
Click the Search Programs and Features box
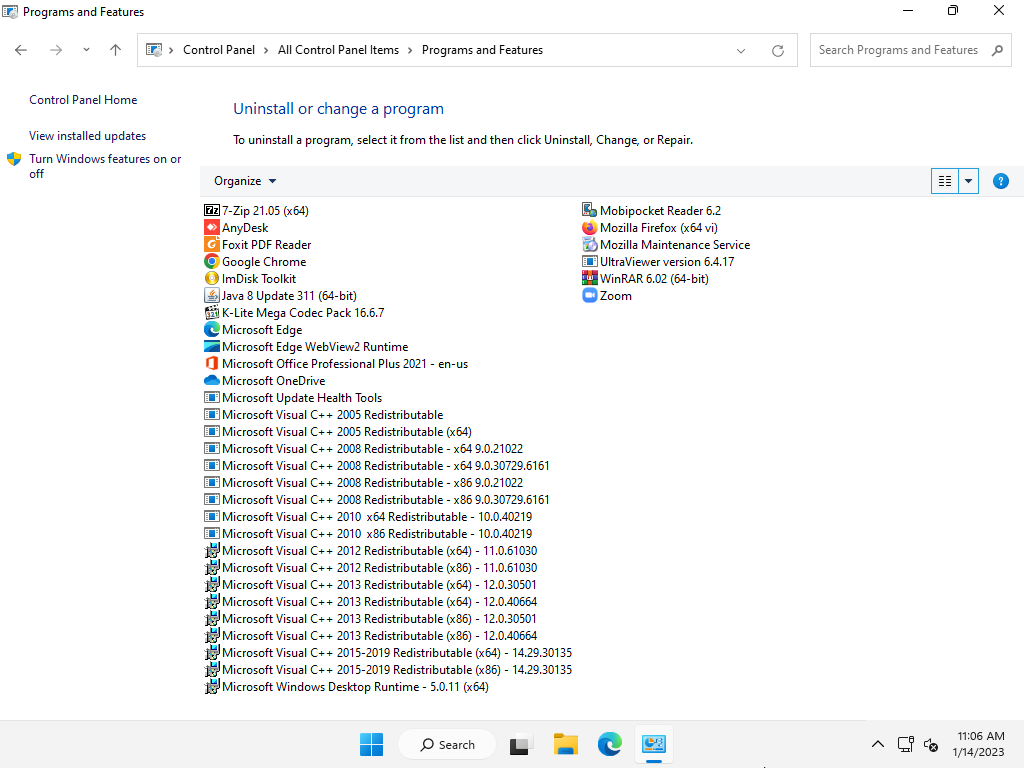click(898, 50)
